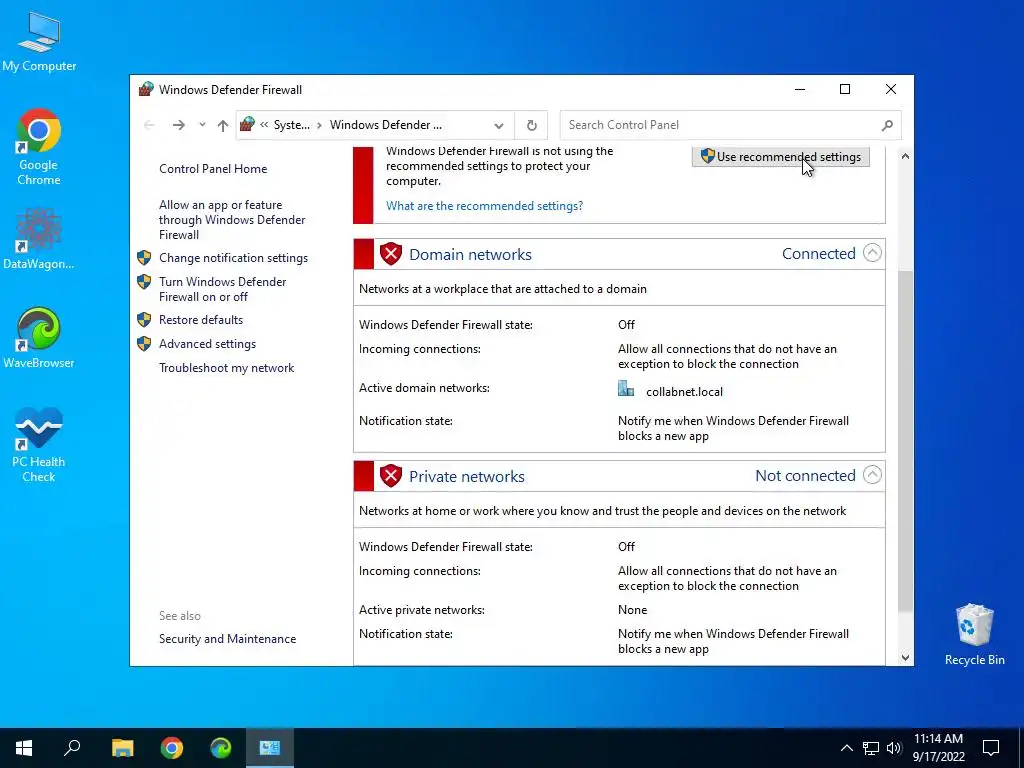Click Use recommended settings button

[780, 157]
